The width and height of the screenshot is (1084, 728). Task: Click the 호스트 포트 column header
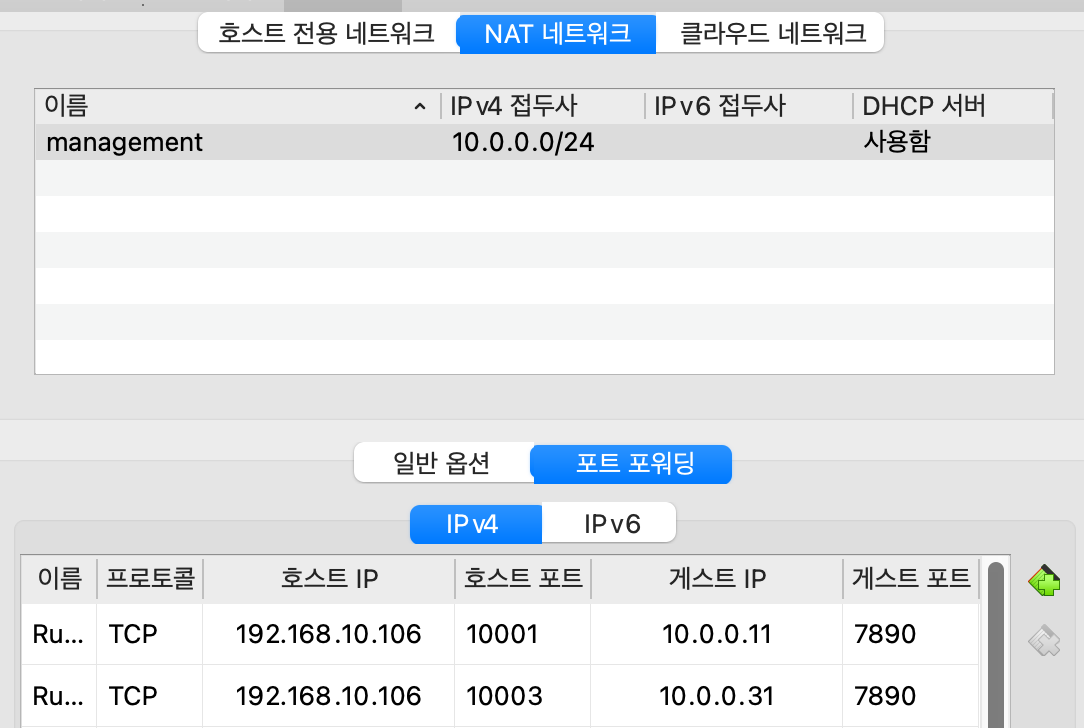[x=523, y=578]
